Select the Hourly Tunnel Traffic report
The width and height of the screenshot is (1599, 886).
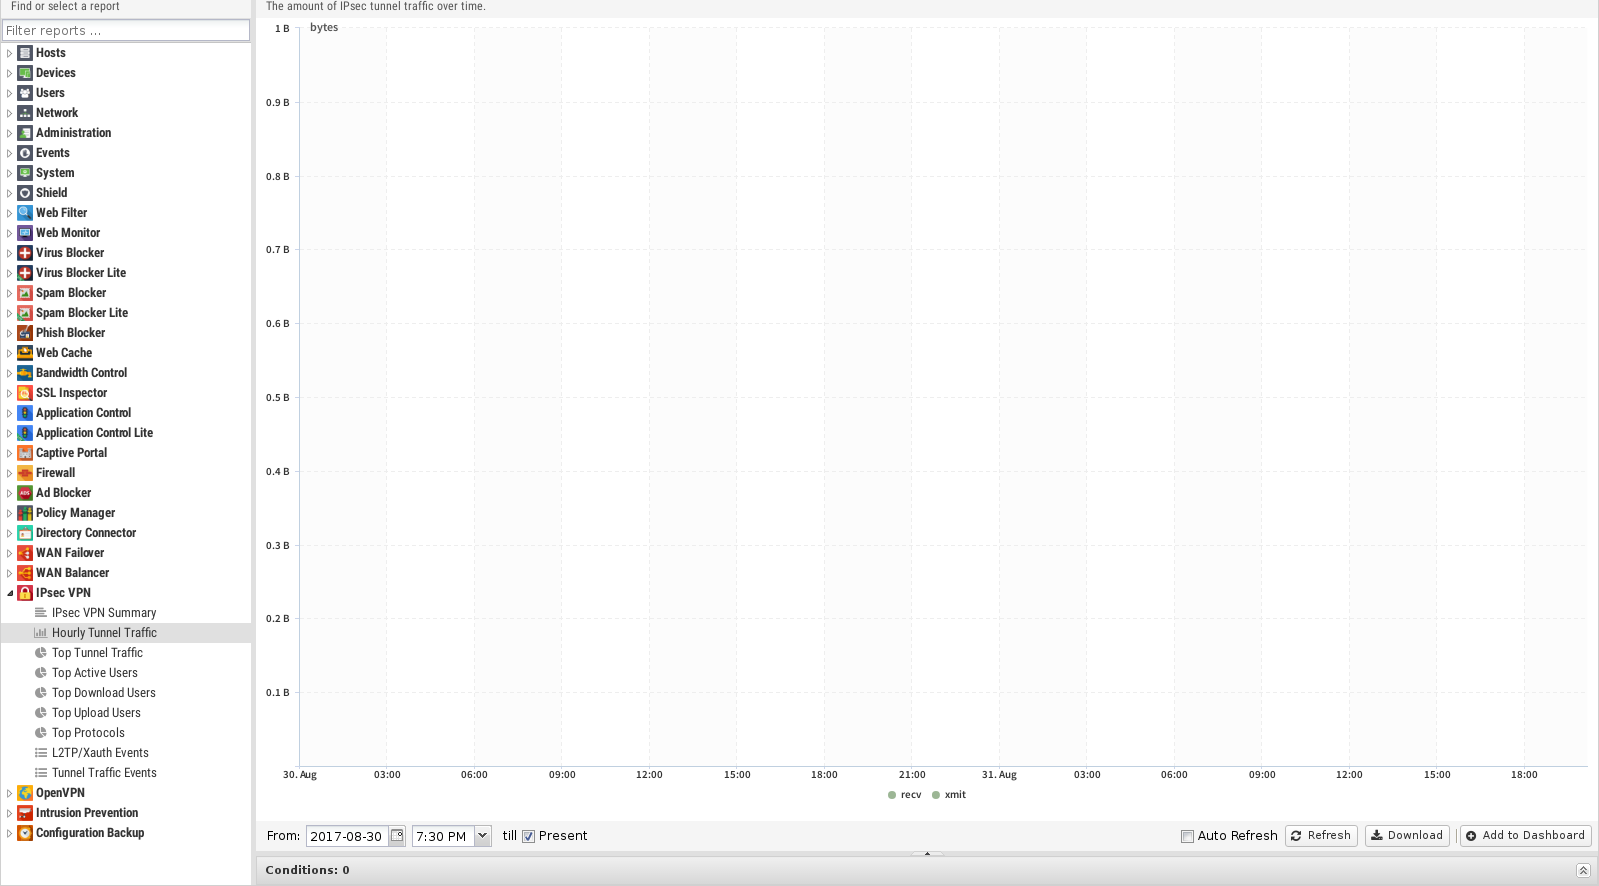coord(104,633)
